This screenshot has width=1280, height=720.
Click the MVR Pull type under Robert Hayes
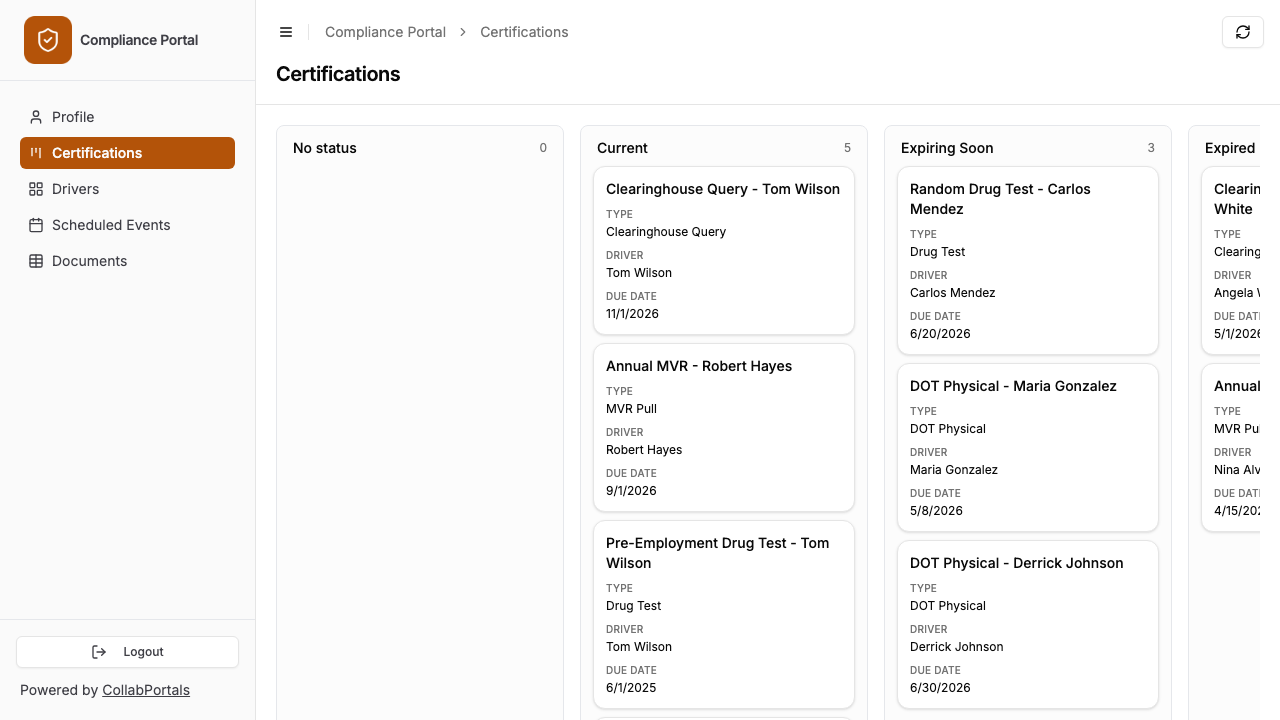631,409
